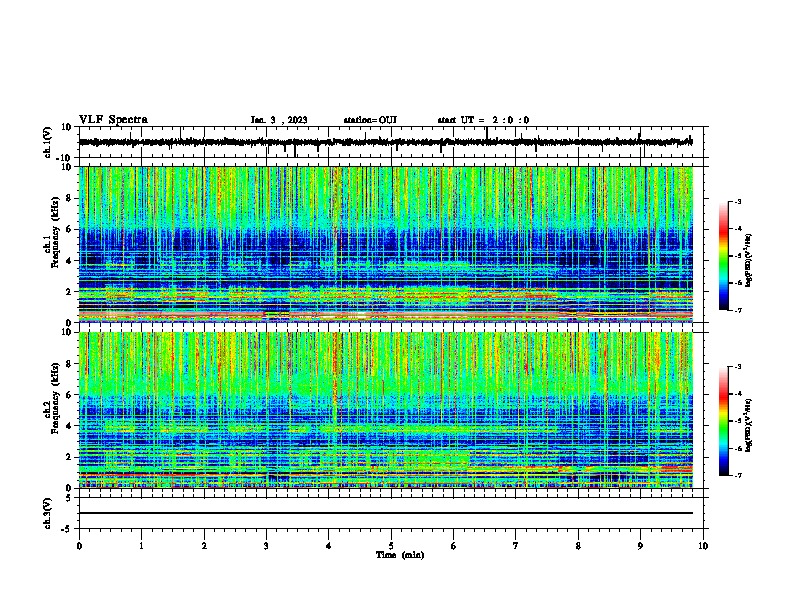Click the "station=OUI" header label
792x612 pixels.
(370, 120)
